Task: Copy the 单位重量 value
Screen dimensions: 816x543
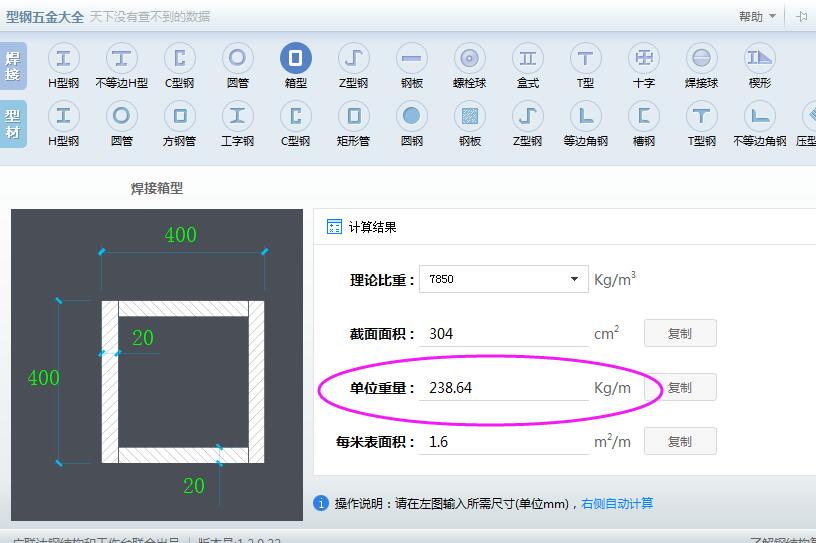Action: (x=680, y=387)
